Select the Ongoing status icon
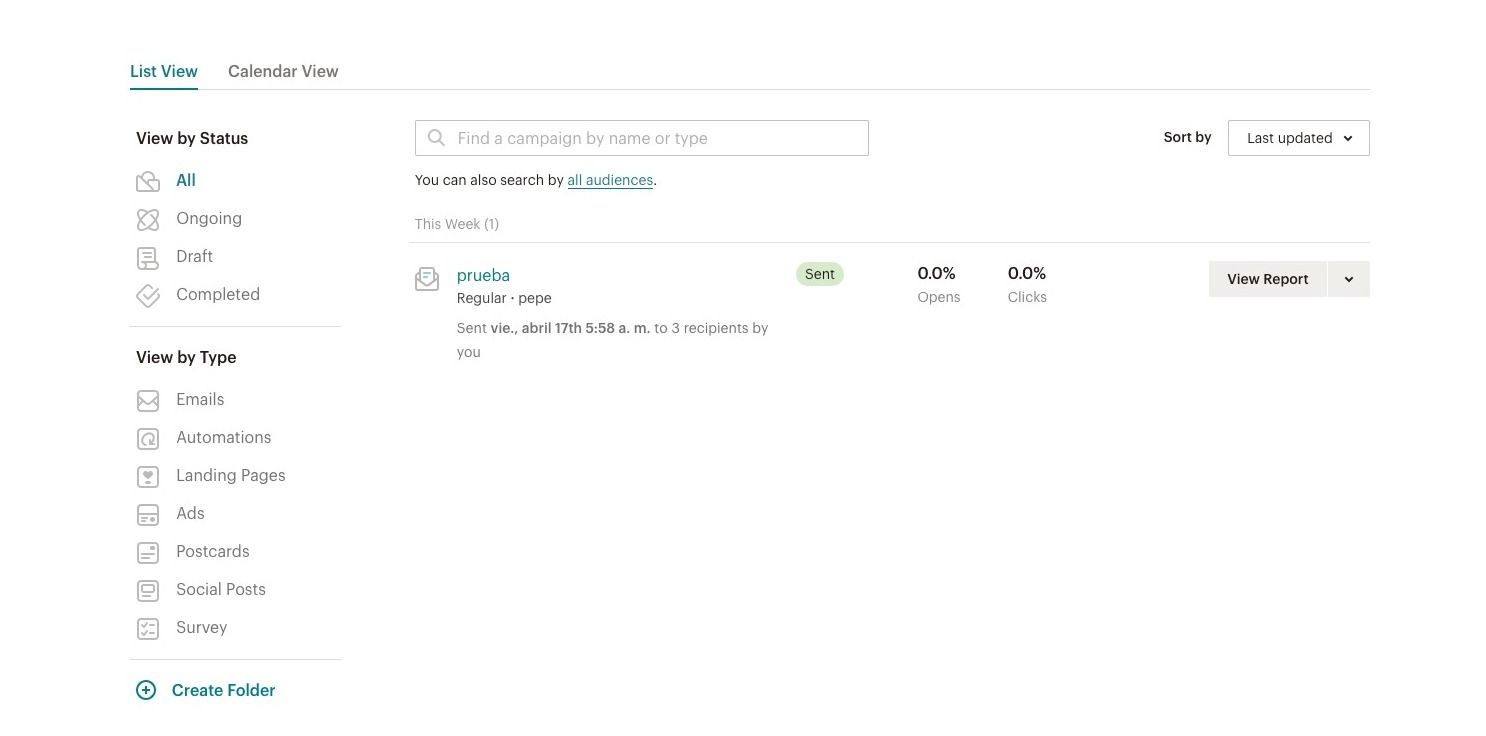Screen dimensions: 1486x736 [148, 219]
